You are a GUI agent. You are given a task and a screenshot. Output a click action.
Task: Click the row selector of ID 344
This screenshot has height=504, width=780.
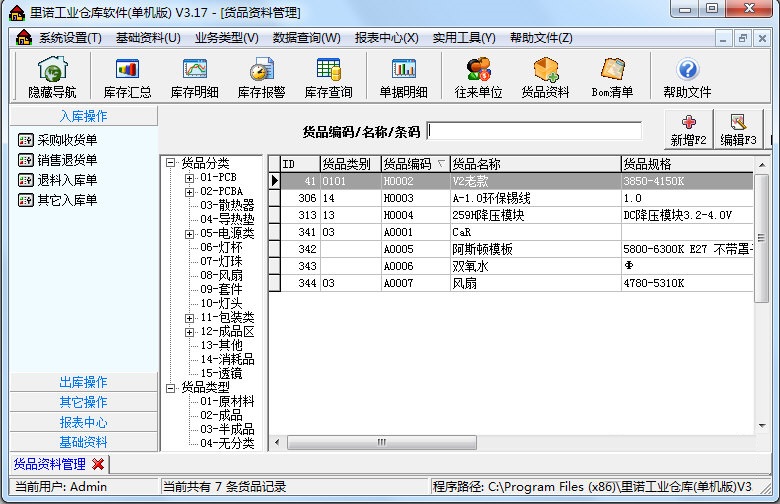[x=275, y=283]
